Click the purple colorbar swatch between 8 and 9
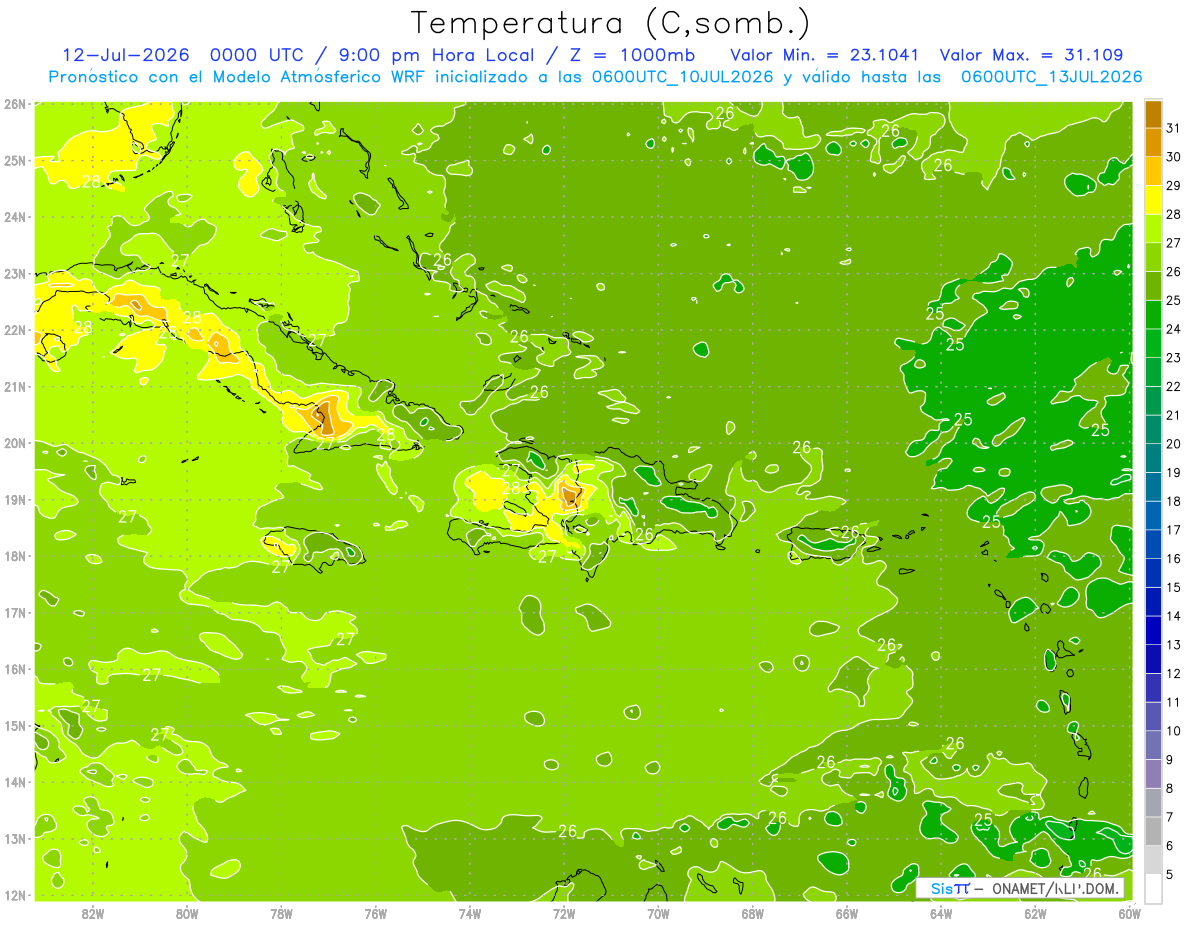This screenshot has height=927, width=1200. 1153,773
